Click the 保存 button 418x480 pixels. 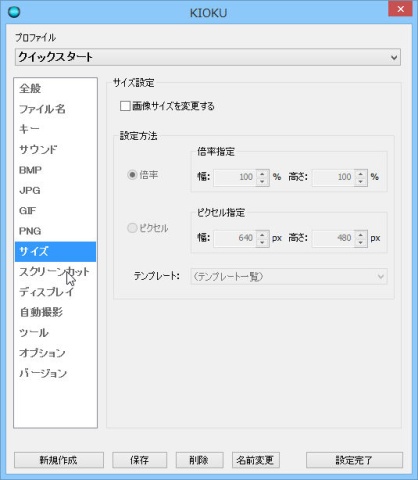(x=139, y=460)
